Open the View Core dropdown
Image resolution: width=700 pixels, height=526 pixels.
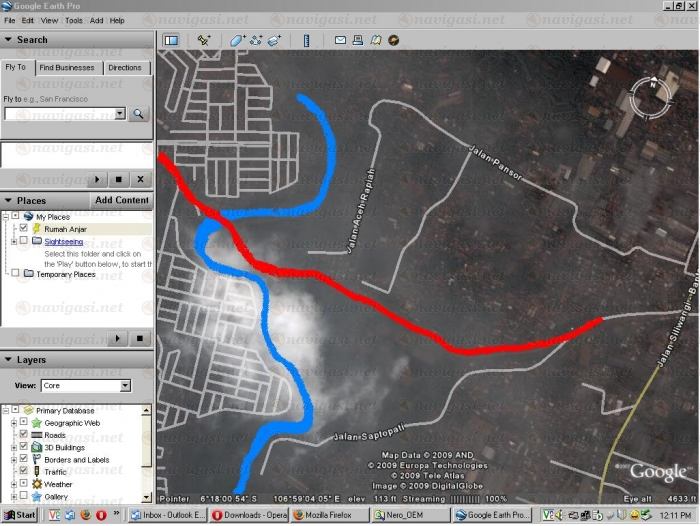(x=85, y=385)
